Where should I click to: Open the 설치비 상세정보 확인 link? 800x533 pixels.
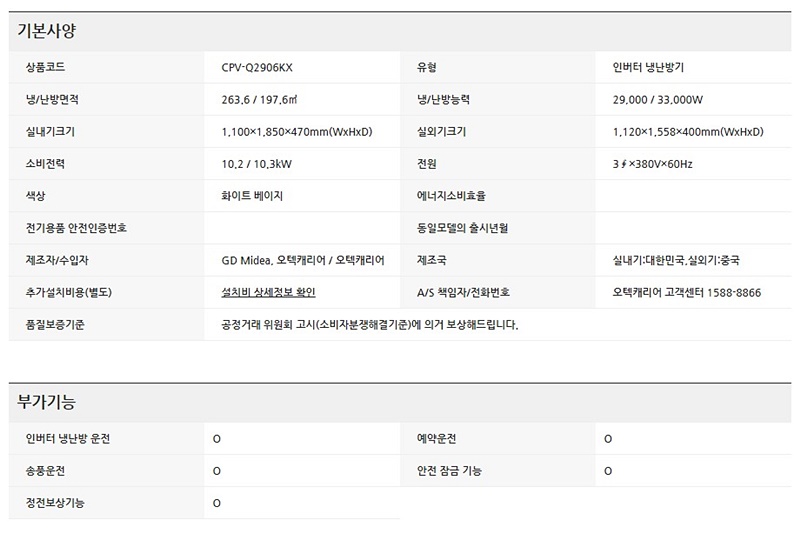275,292
